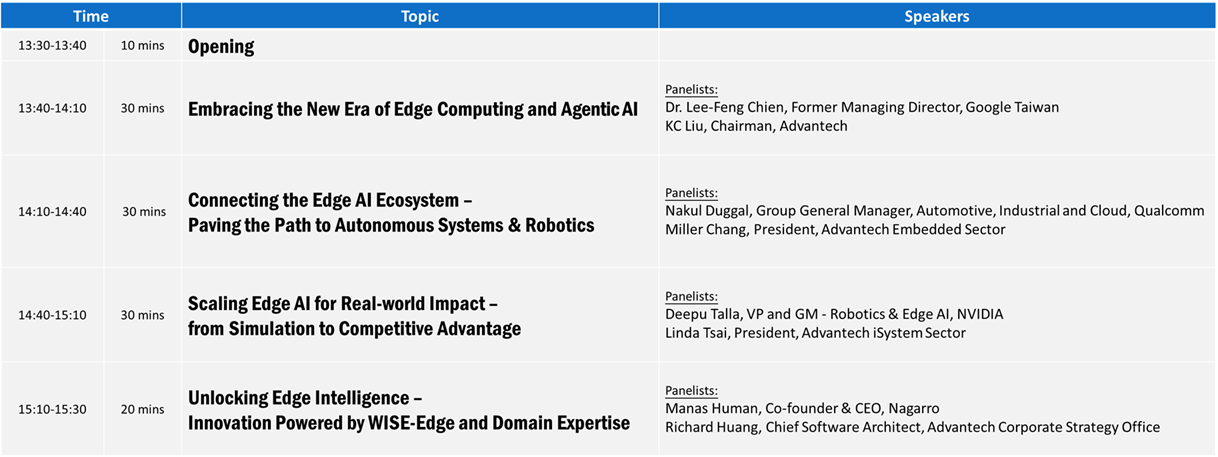Select the Opening session title

[x=221, y=46]
